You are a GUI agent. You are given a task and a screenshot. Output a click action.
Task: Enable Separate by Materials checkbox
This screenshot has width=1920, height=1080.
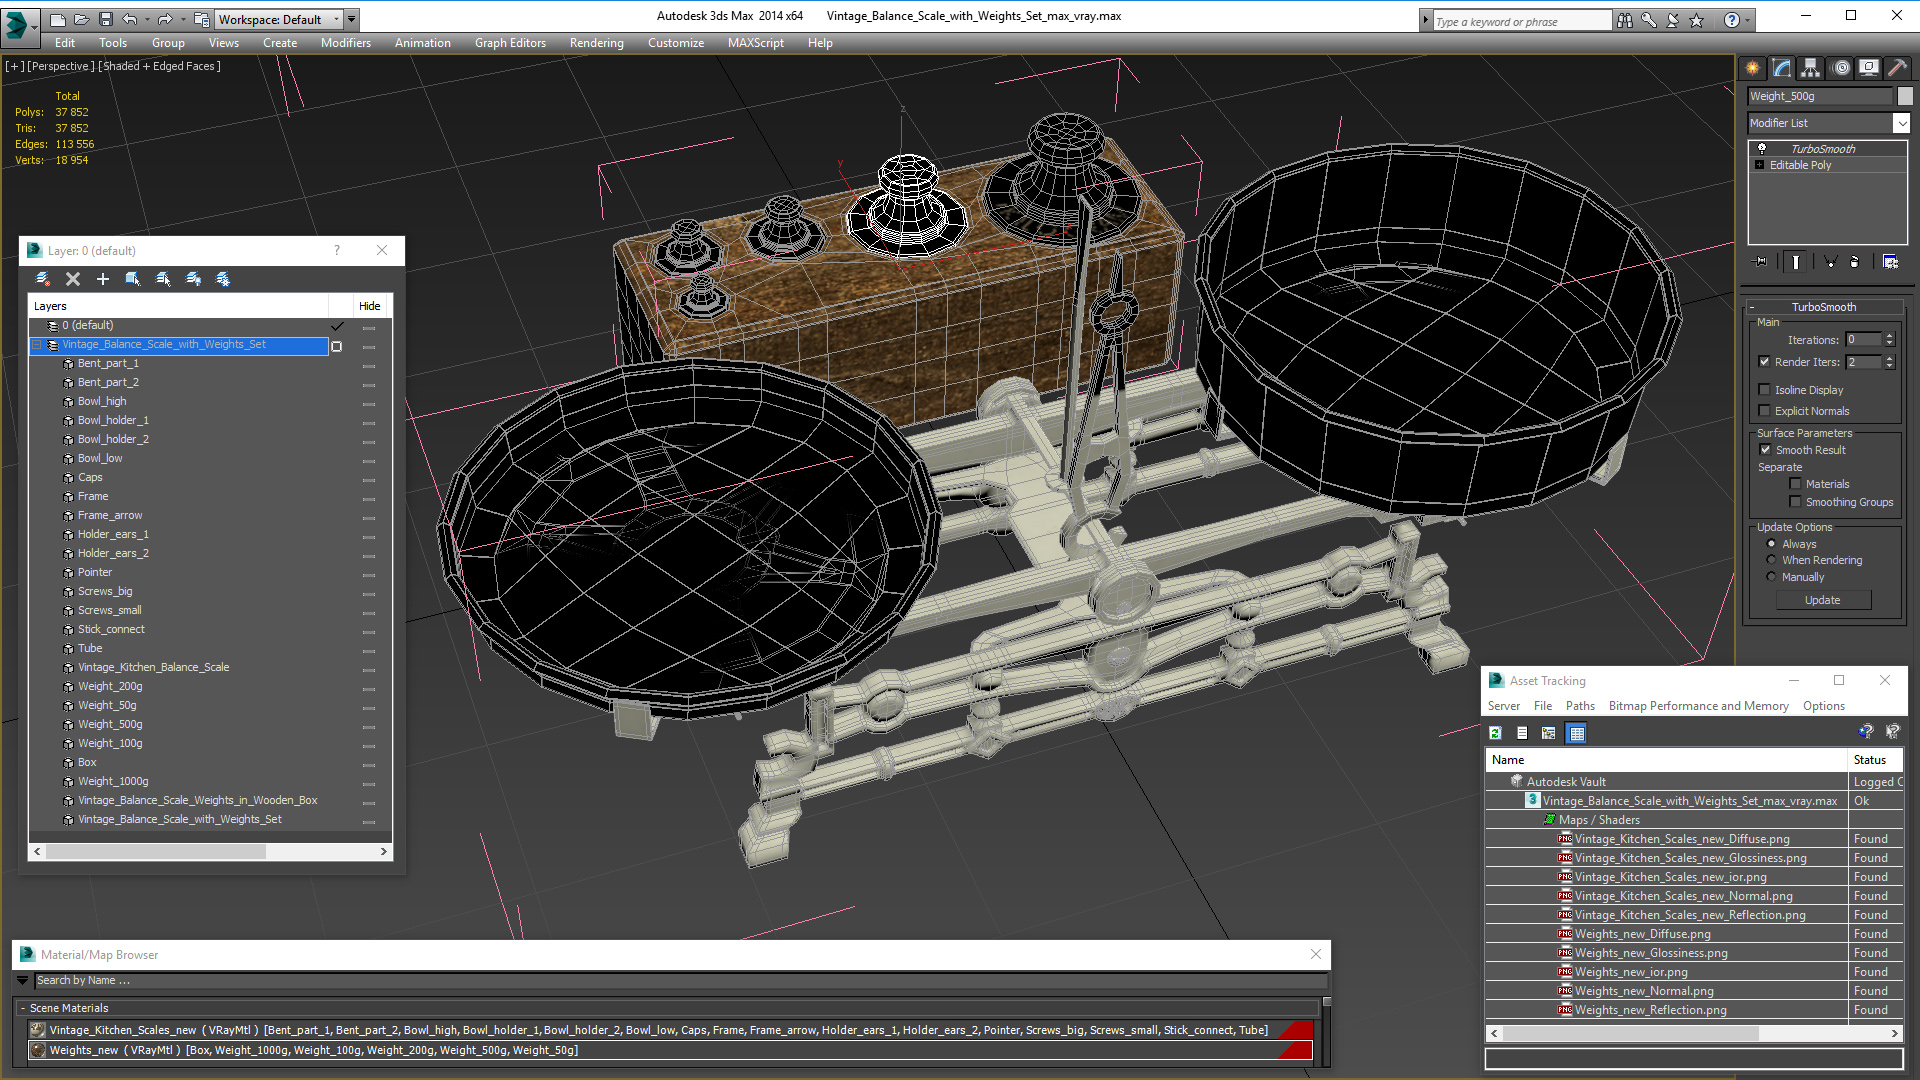[1795, 484]
